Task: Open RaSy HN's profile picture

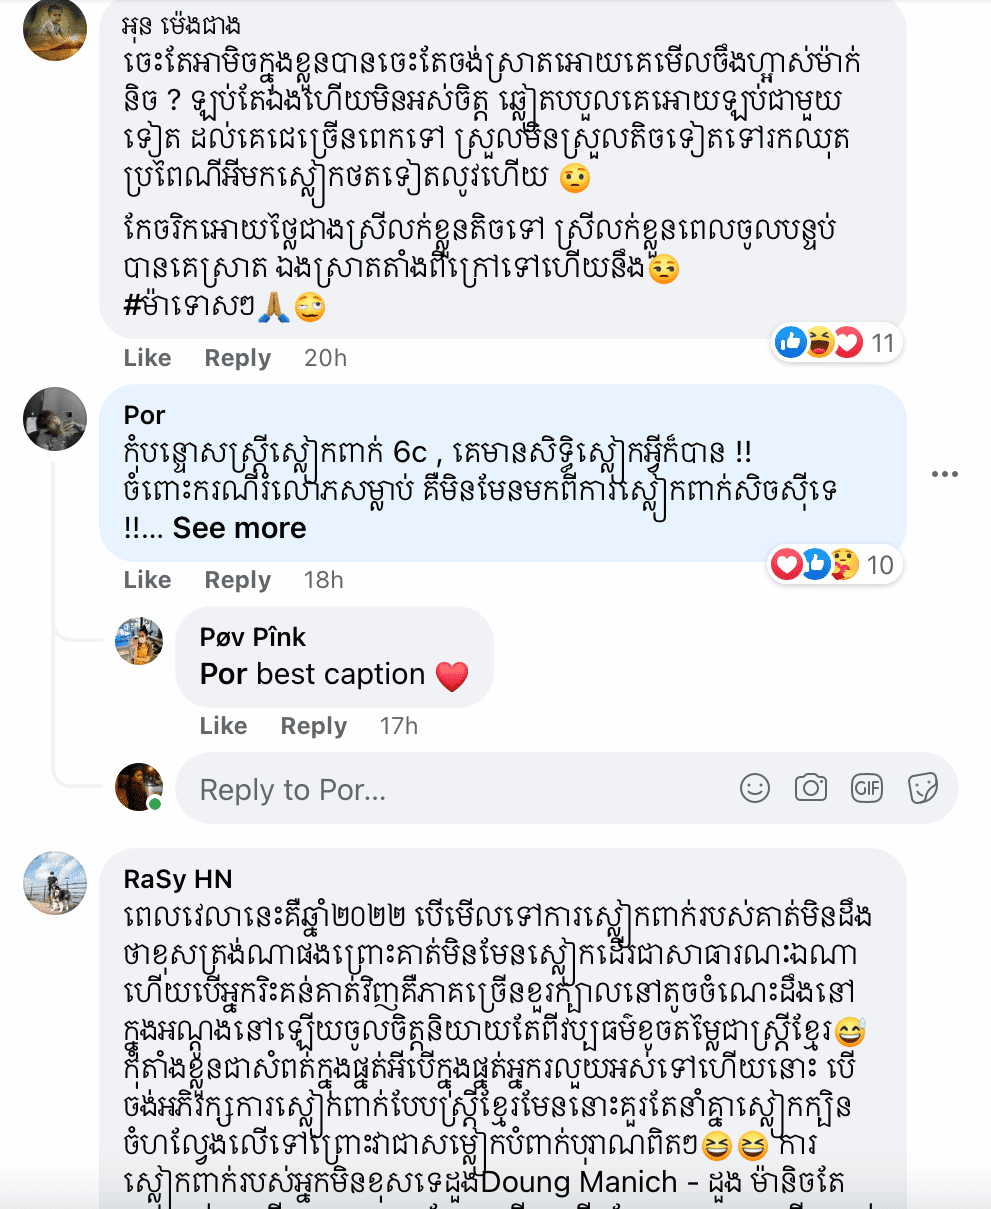Action: [x=55, y=884]
